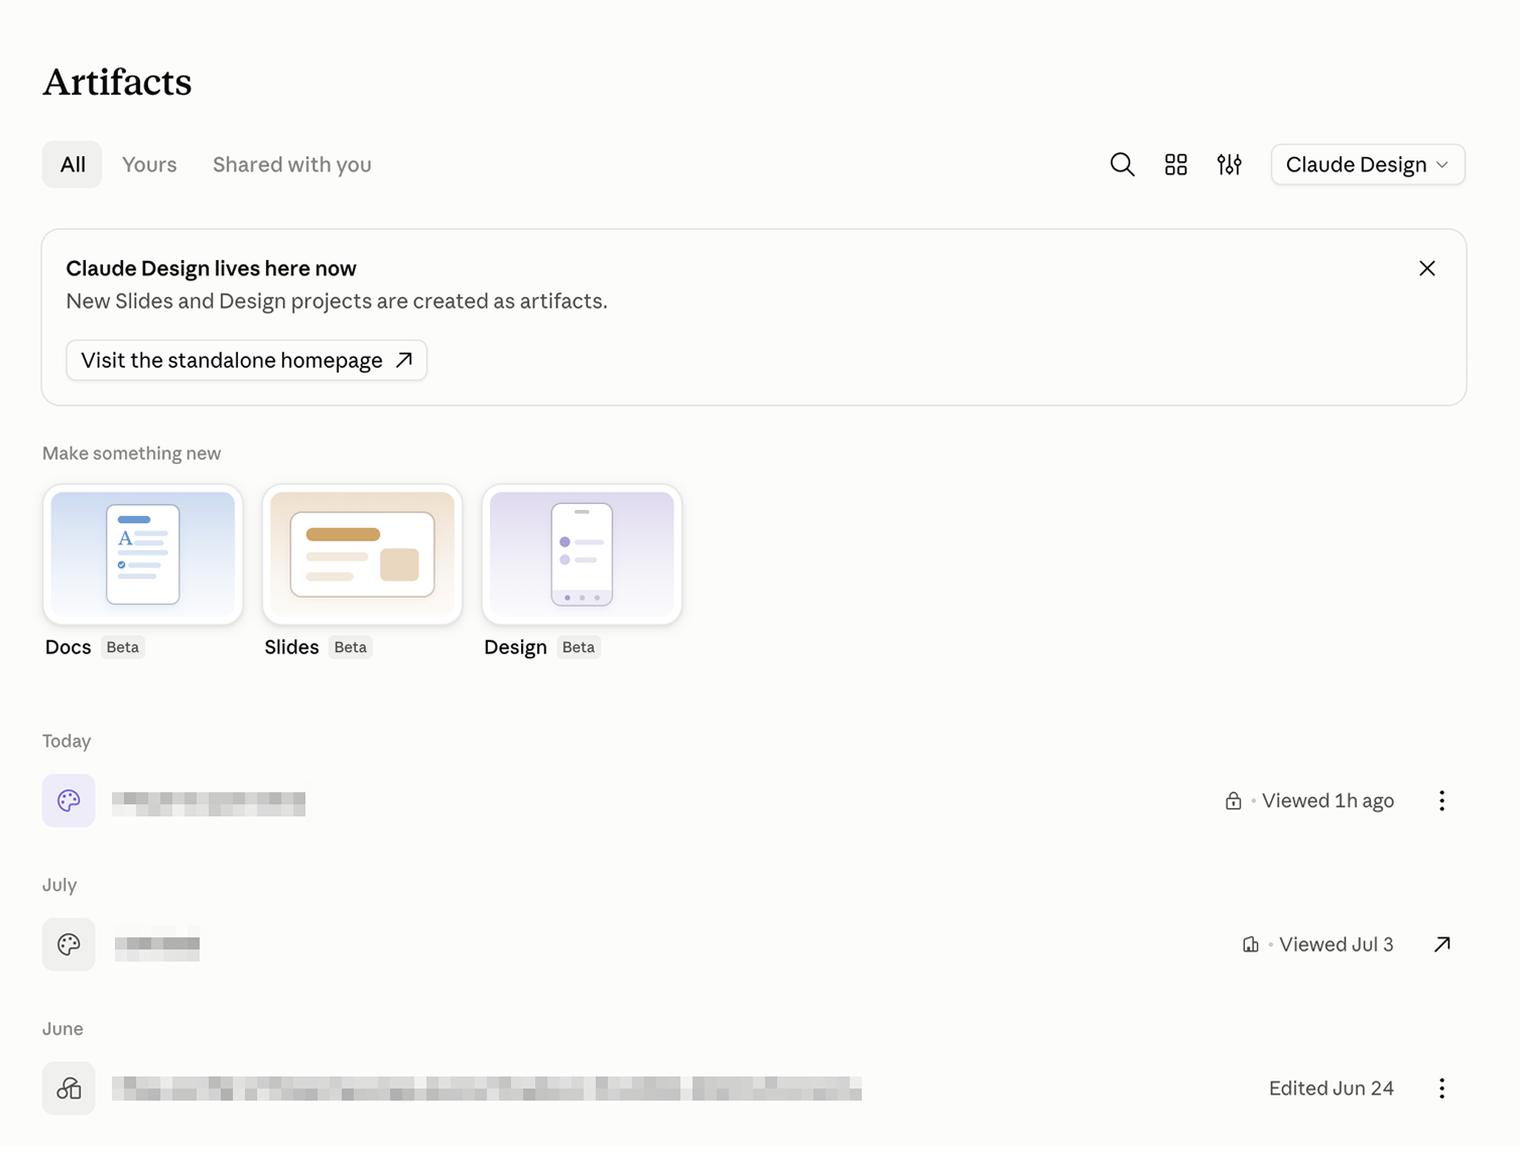Create a new Design artifact
Image resolution: width=1520 pixels, height=1174 pixels.
point(582,555)
